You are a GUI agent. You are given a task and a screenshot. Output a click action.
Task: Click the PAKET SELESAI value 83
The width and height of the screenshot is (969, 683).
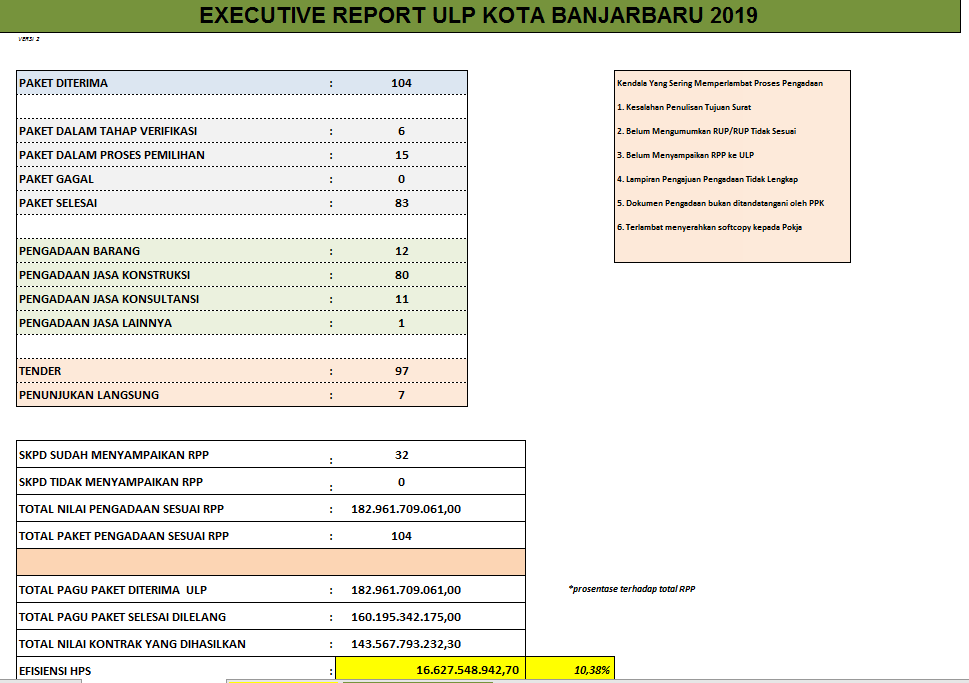tap(401, 203)
